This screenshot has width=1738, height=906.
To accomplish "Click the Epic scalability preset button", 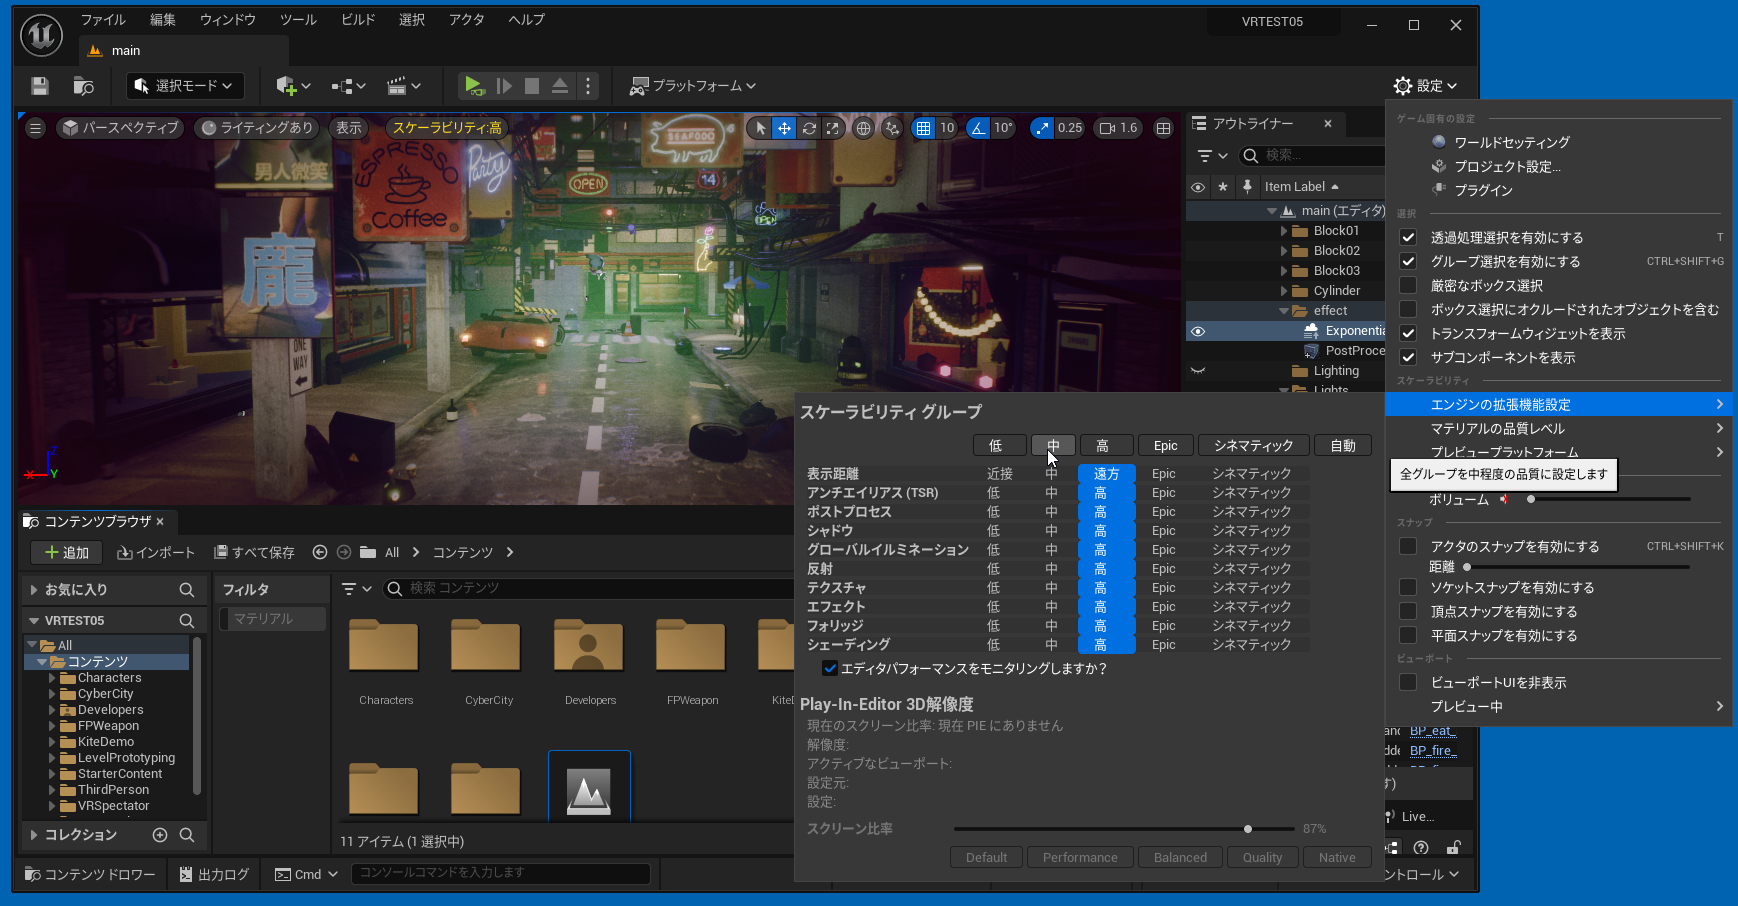I will click(x=1165, y=445).
